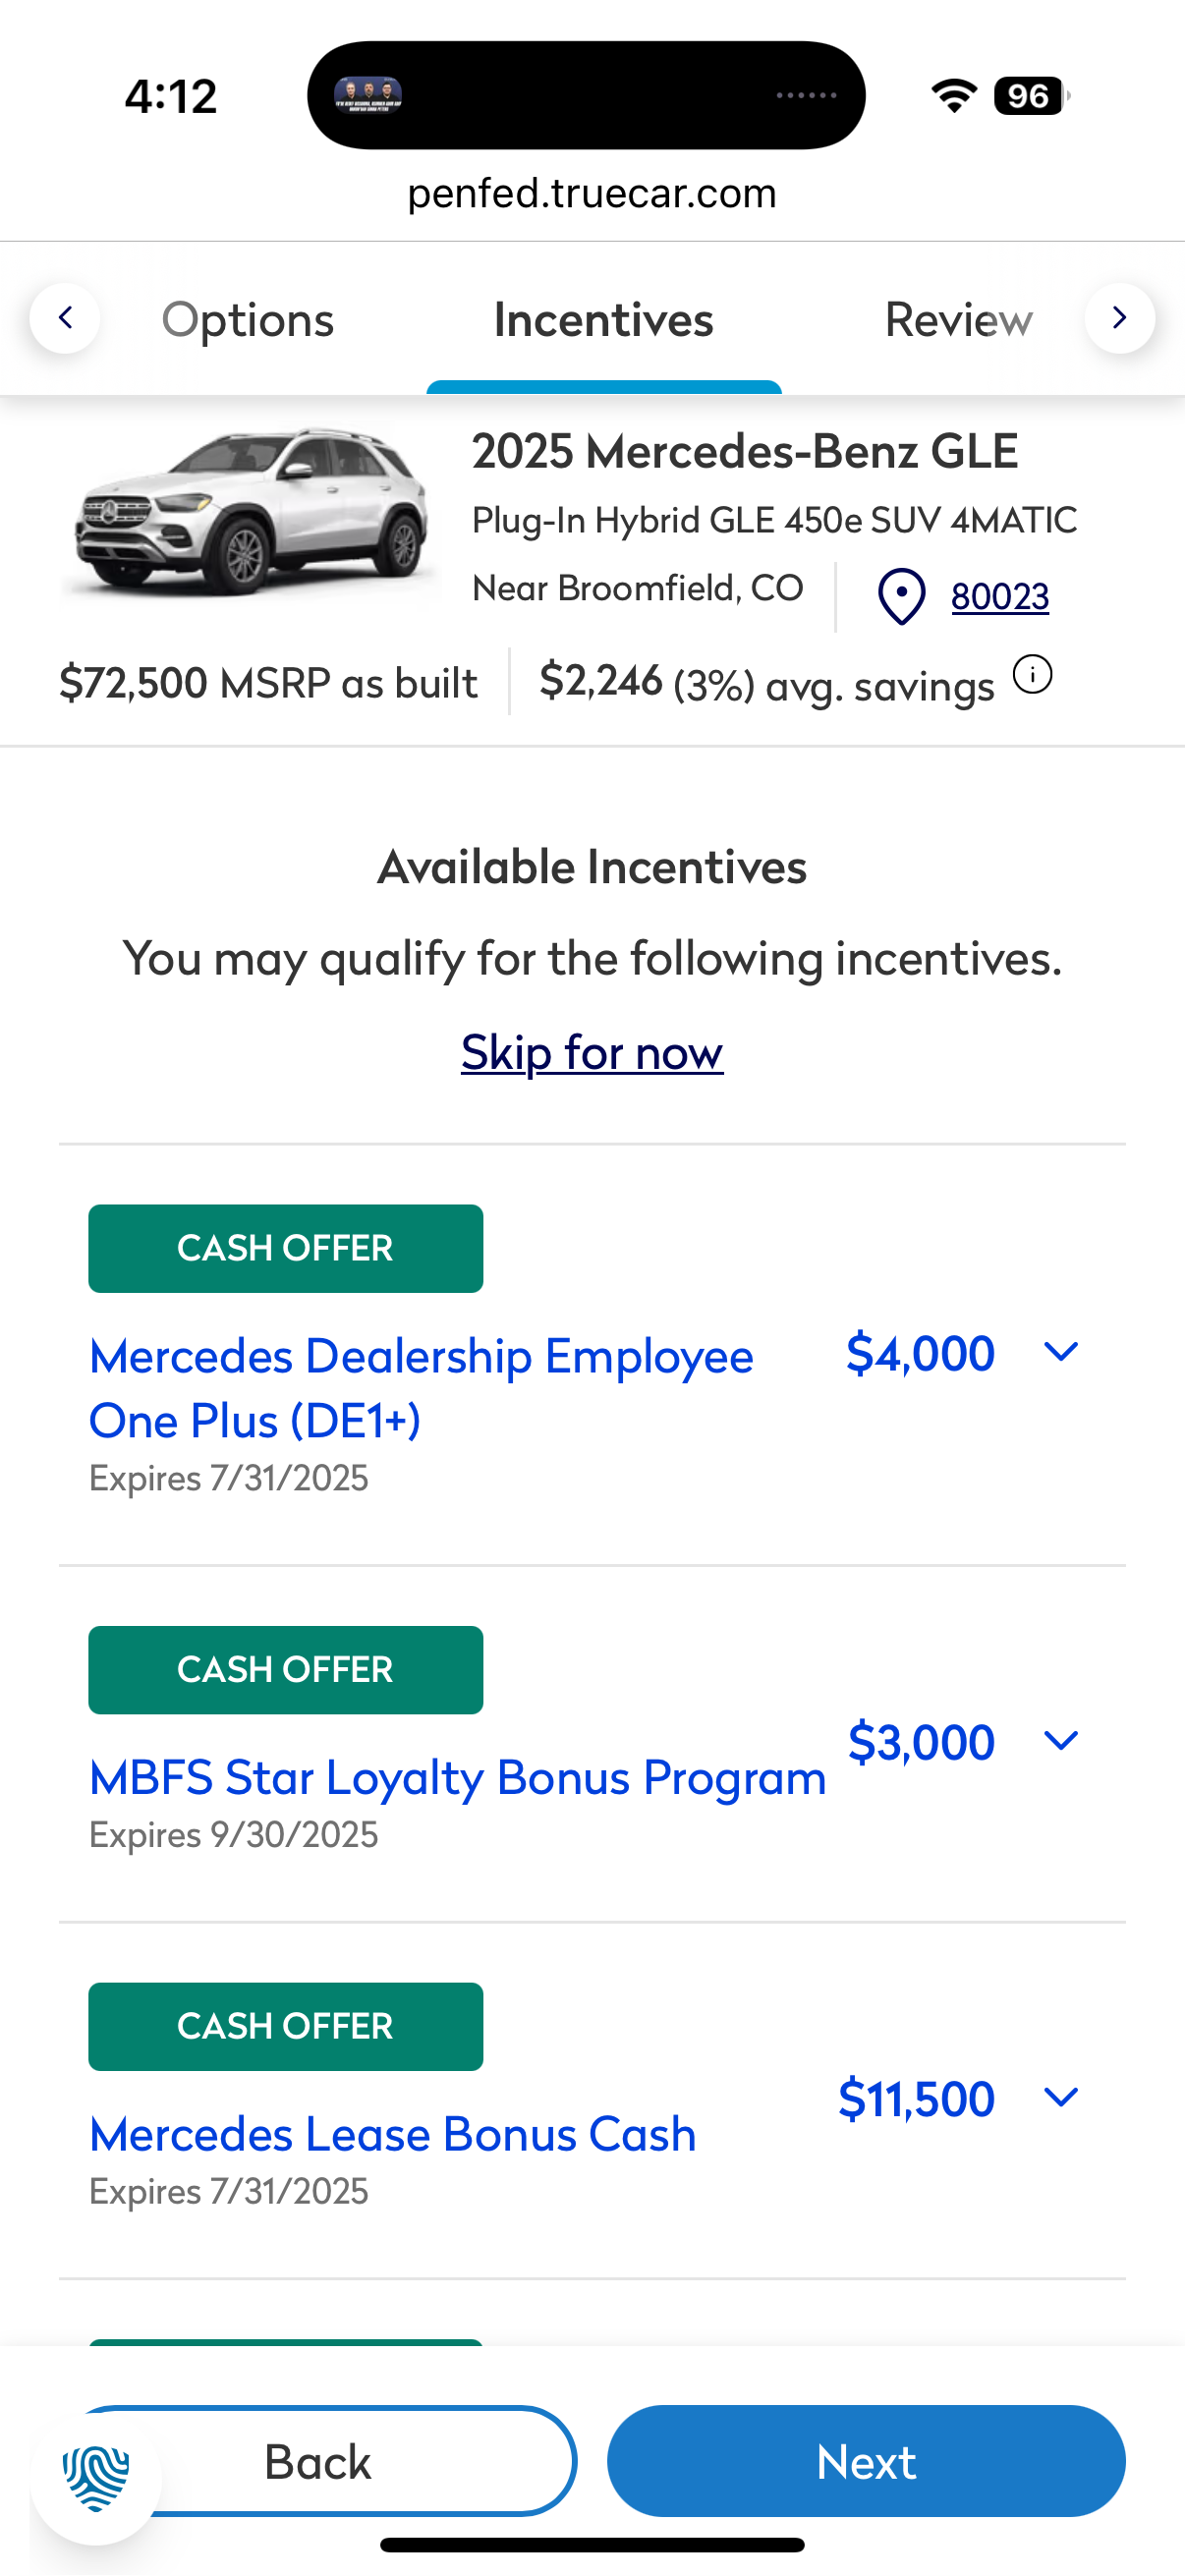Screen dimensions: 1185x2576
Task: Expand the $3,000 Star Loyalty chevron
Action: [x=1060, y=1741]
